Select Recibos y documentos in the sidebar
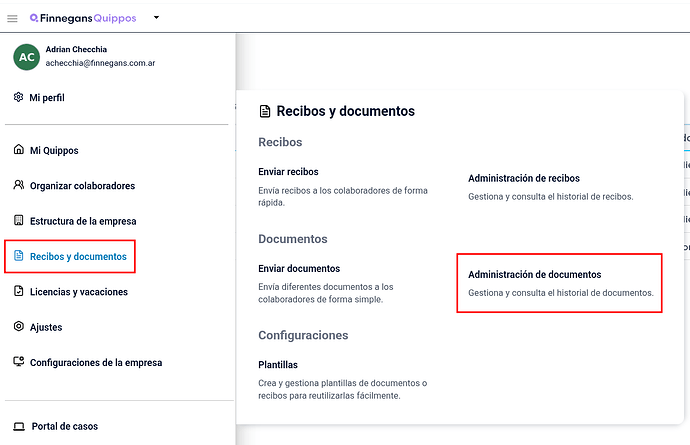 tap(78, 257)
